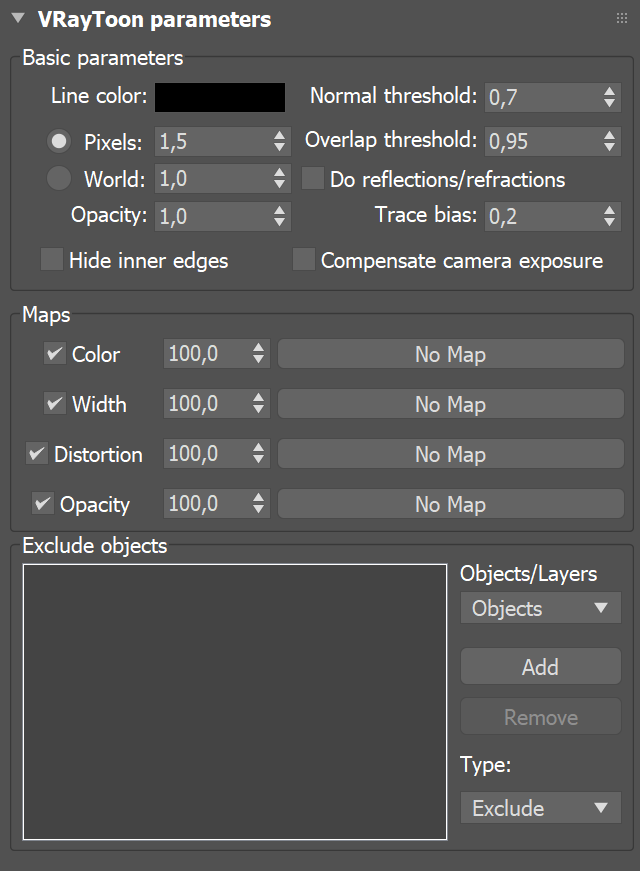Assign a map to the Opacity slot
Viewport: 640px width, 871px height.
tap(450, 504)
